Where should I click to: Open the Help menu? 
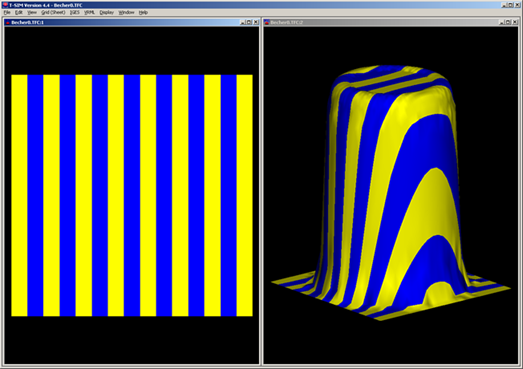(143, 12)
